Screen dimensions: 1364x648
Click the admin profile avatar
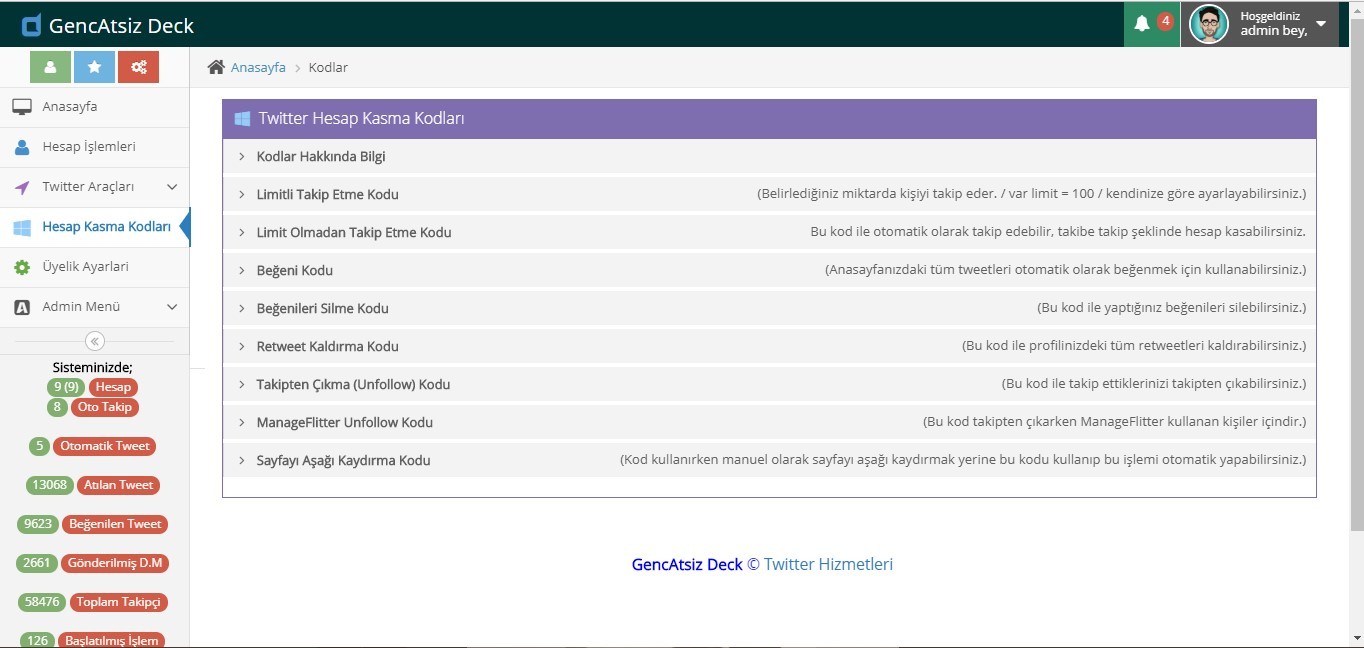pyautogui.click(x=1208, y=24)
